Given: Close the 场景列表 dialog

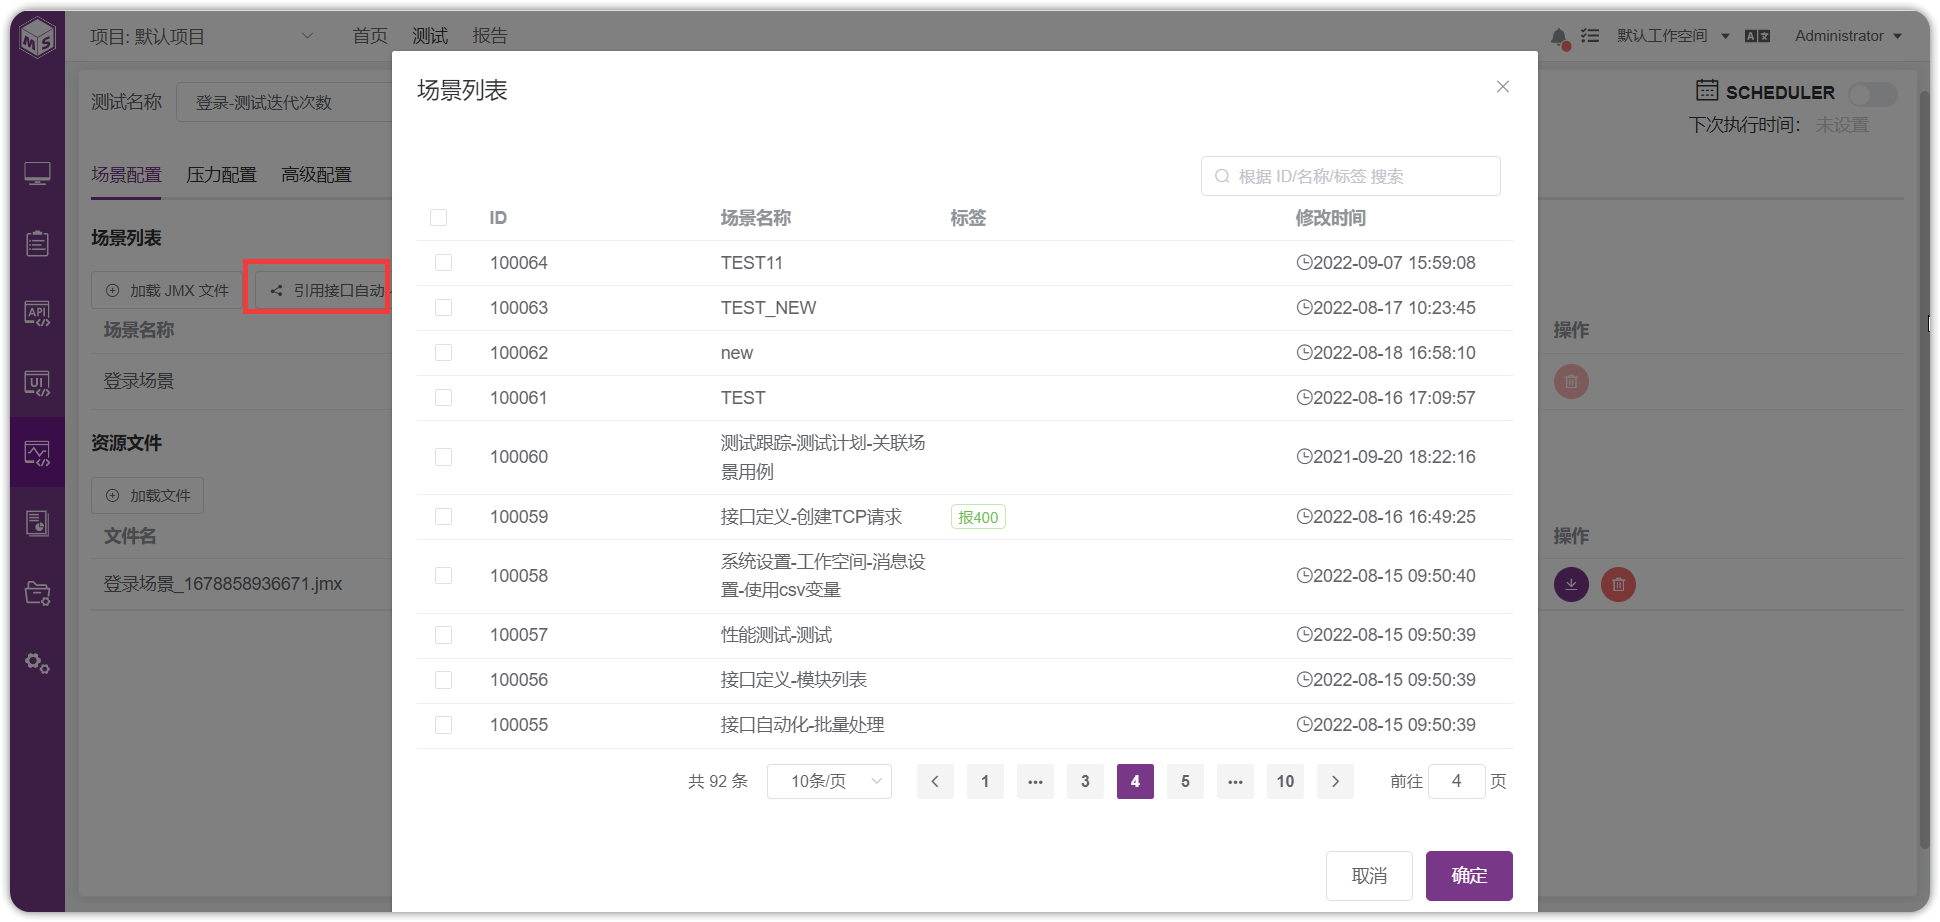Looking at the screenshot, I should point(1502,87).
